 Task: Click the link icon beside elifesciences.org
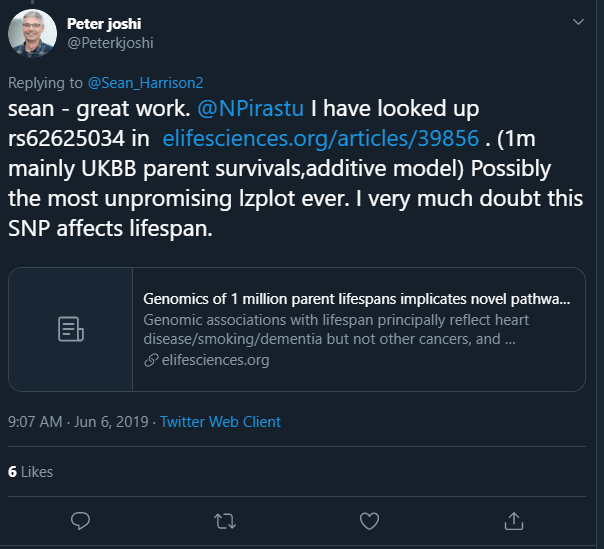coord(151,360)
